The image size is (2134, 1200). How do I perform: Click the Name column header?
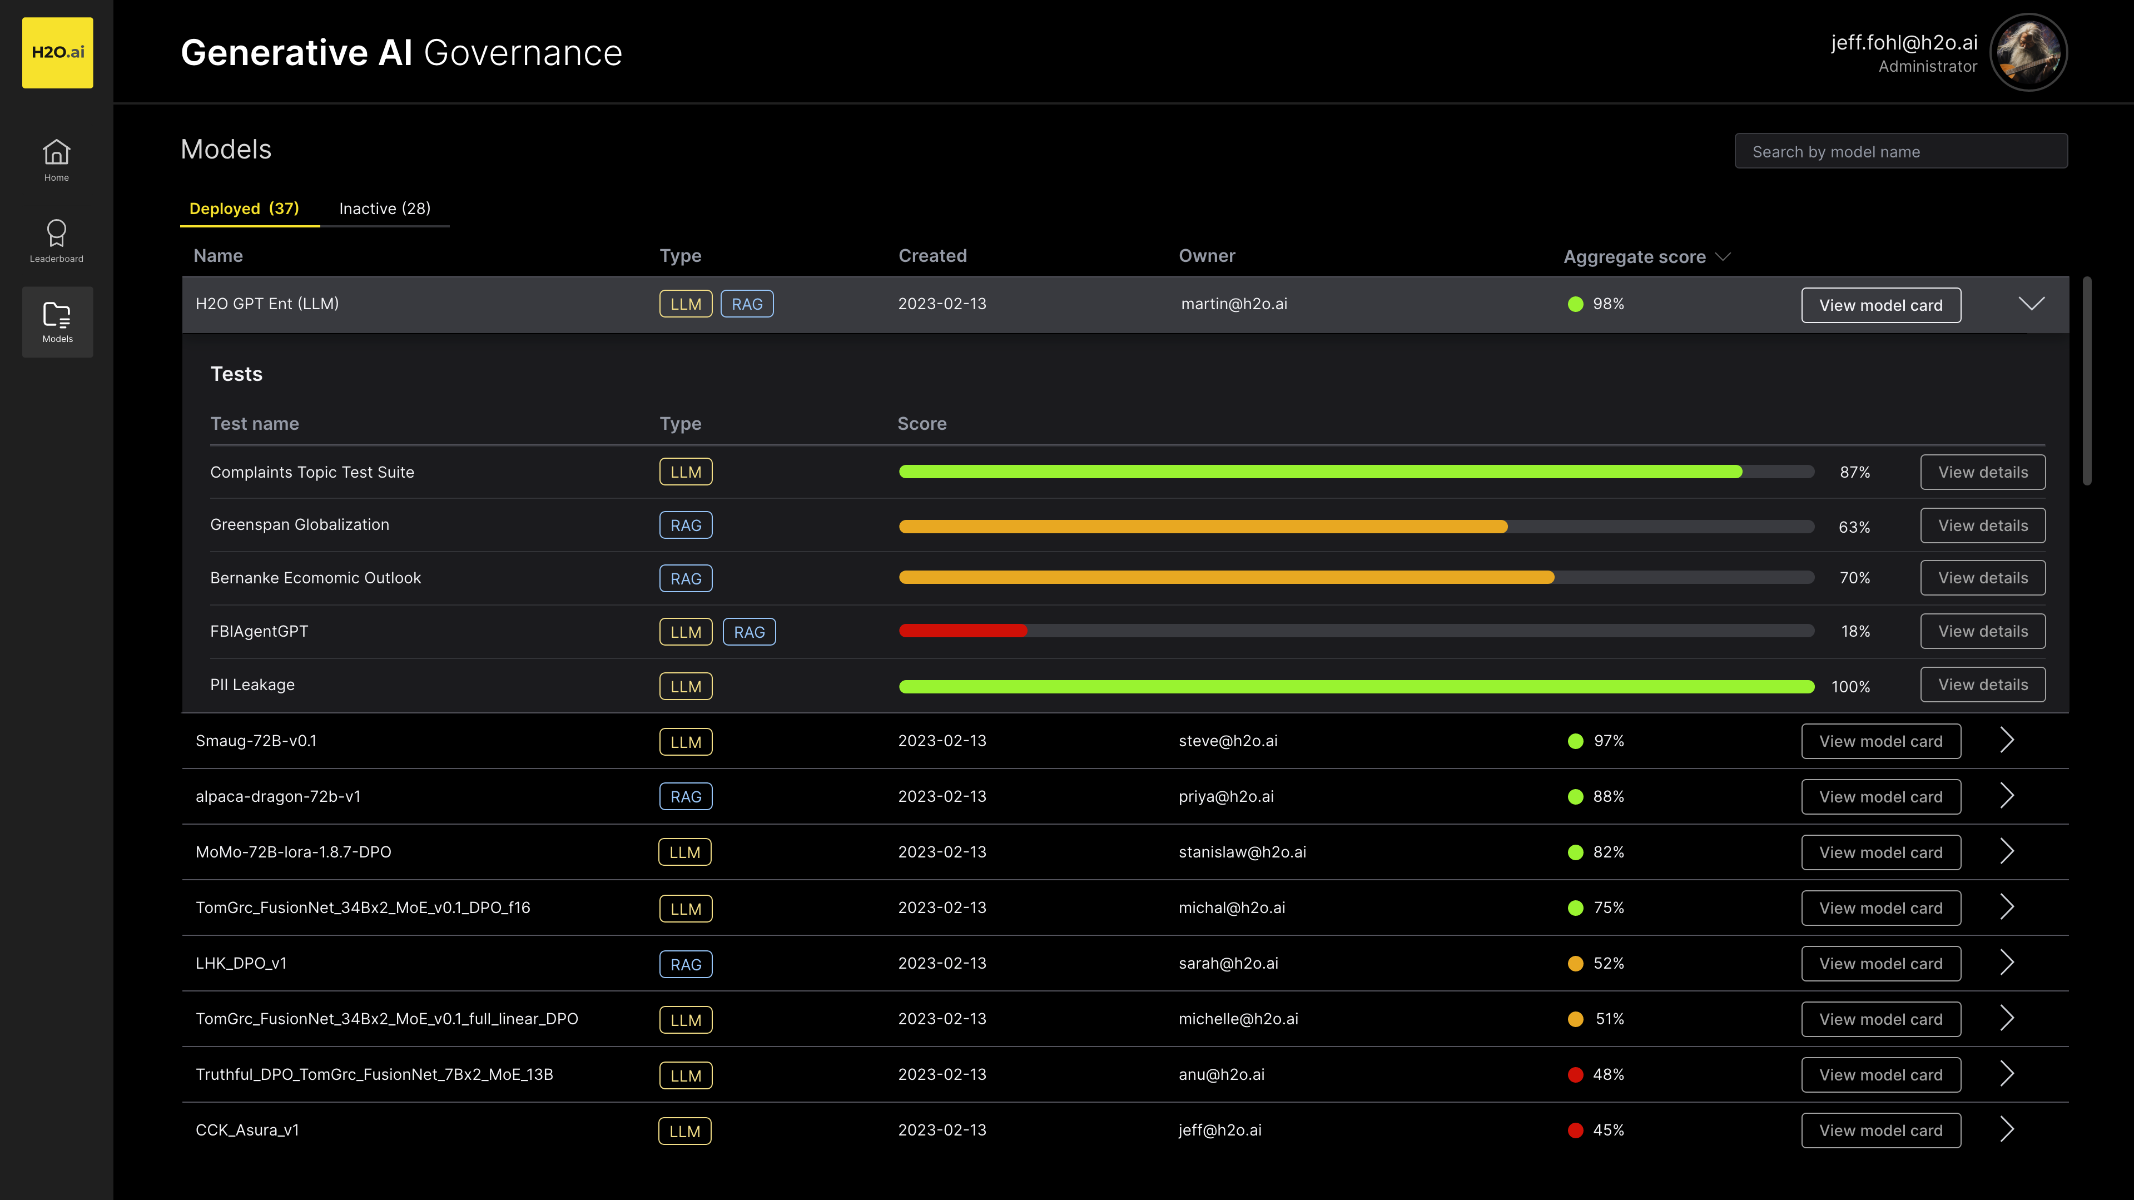pyautogui.click(x=218, y=256)
